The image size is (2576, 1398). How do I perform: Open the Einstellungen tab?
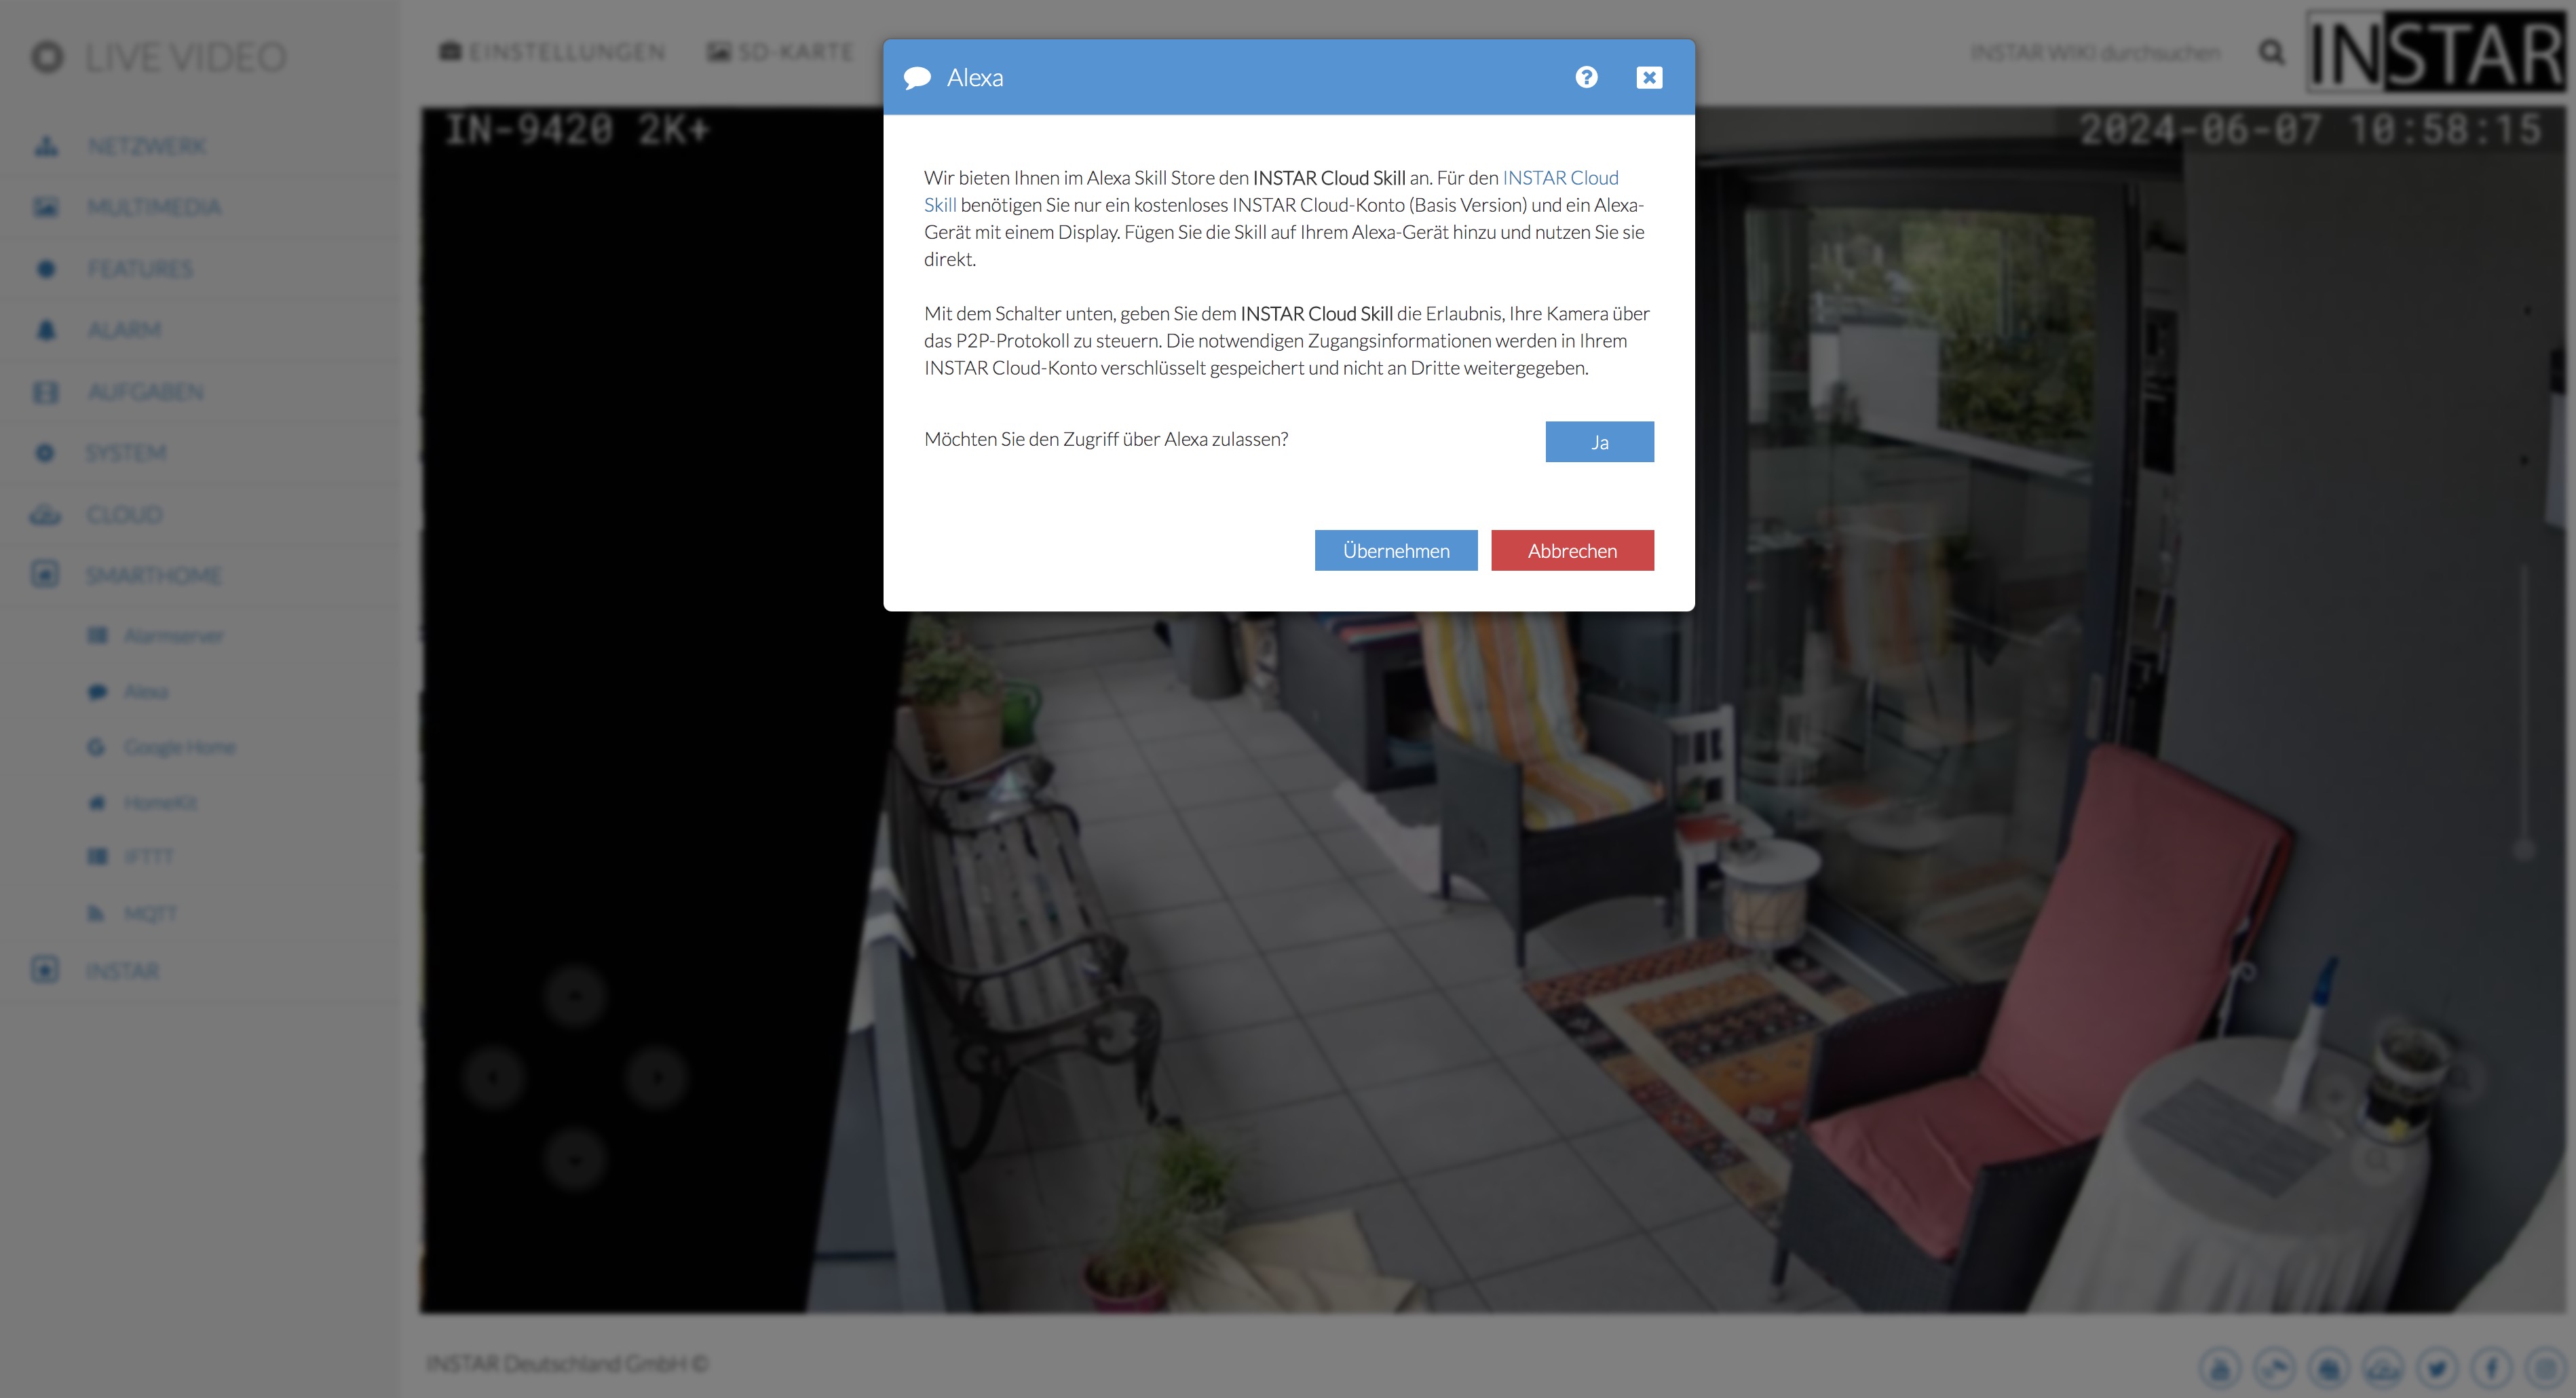(553, 52)
